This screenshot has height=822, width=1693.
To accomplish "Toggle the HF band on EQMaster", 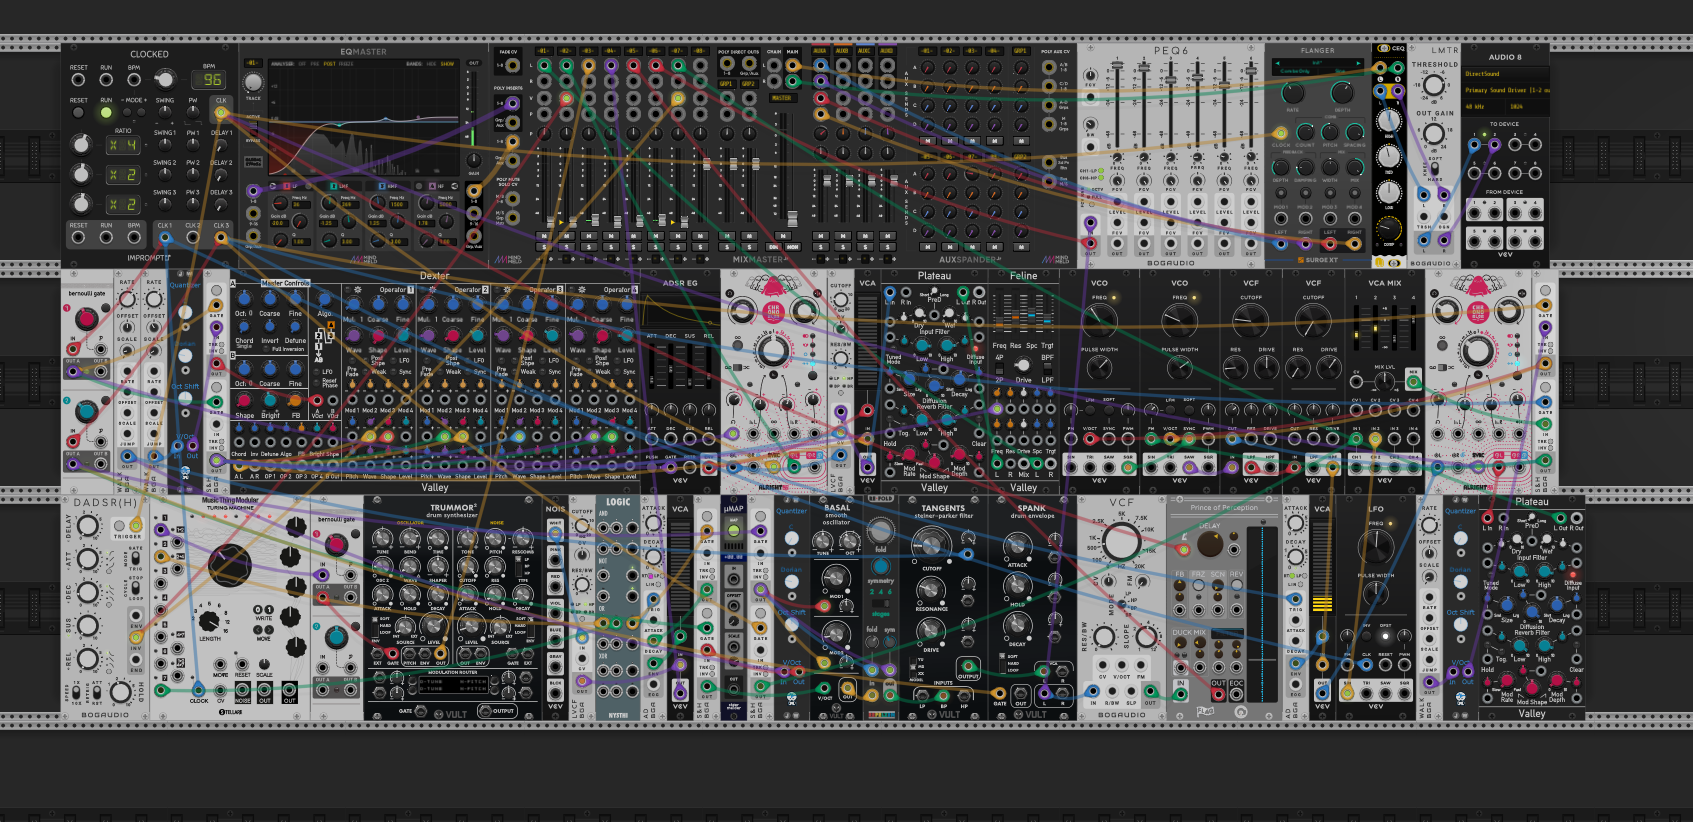I will (431, 186).
